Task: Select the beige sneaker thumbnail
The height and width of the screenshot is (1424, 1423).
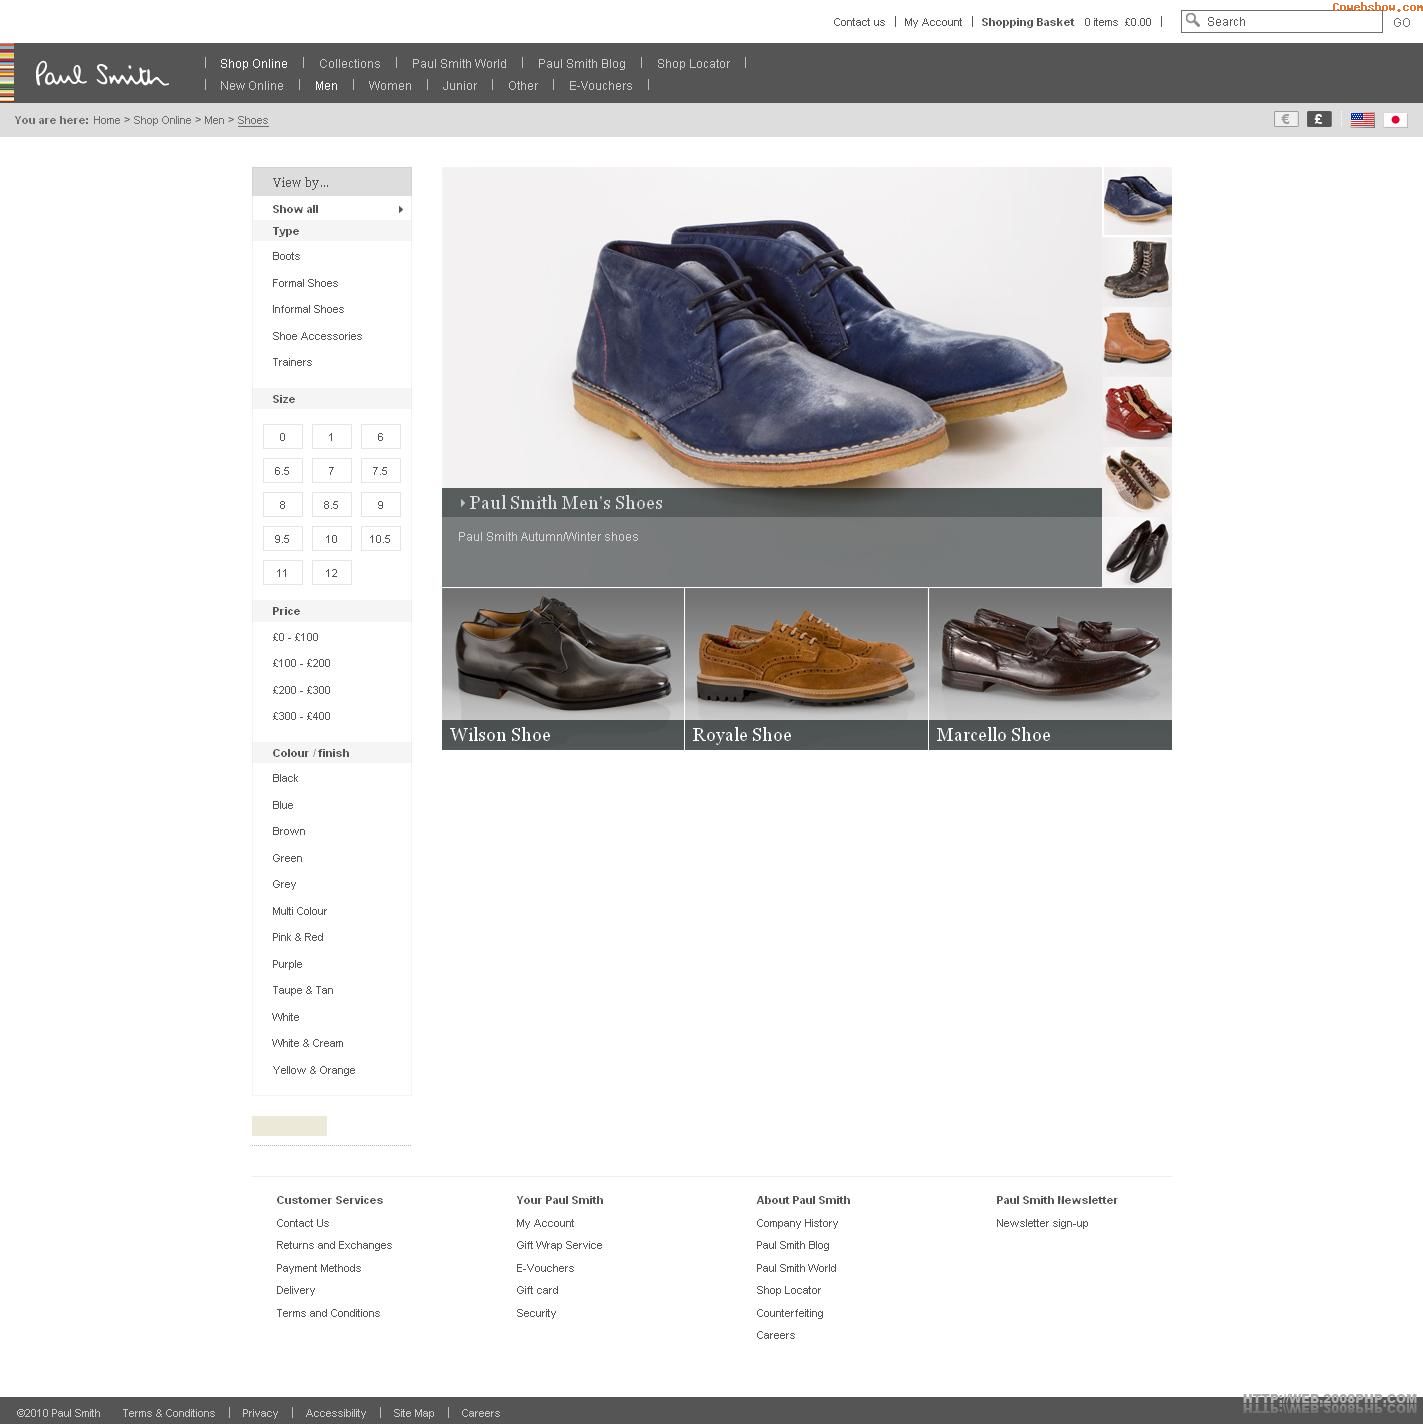Action: [x=1137, y=481]
